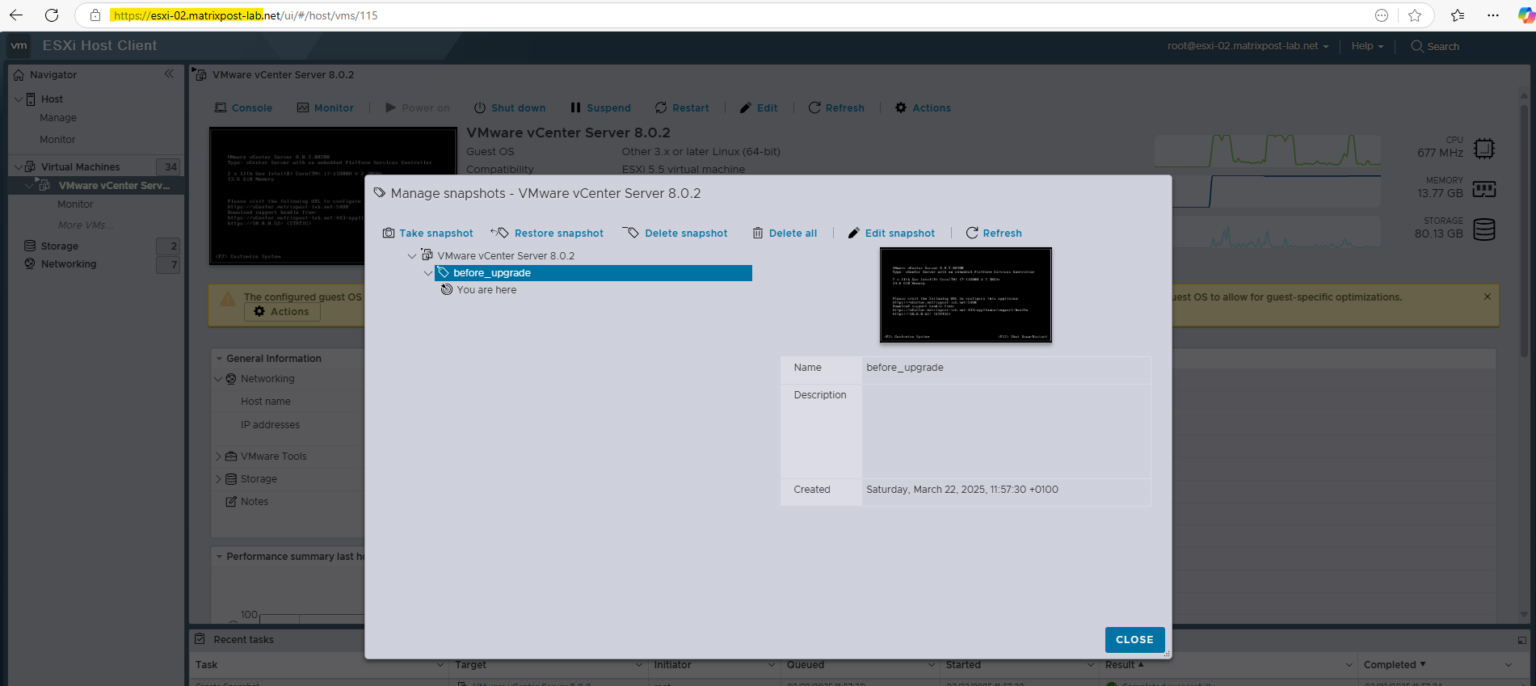Open the VM Console
Viewport: 1536px width, 686px height.
243,107
